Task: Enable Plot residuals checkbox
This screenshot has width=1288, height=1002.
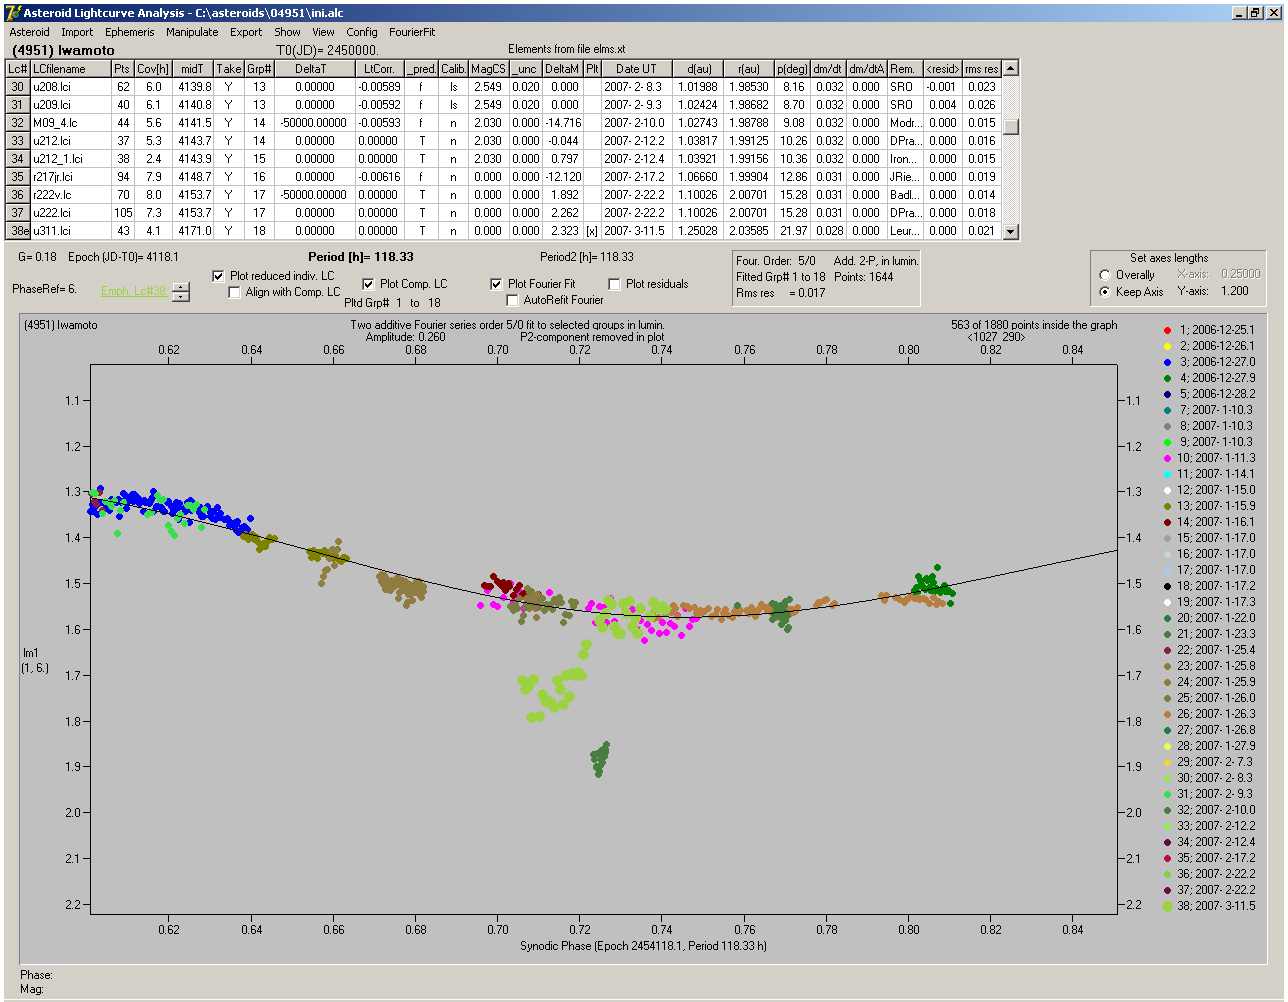Action: pyautogui.click(x=614, y=284)
